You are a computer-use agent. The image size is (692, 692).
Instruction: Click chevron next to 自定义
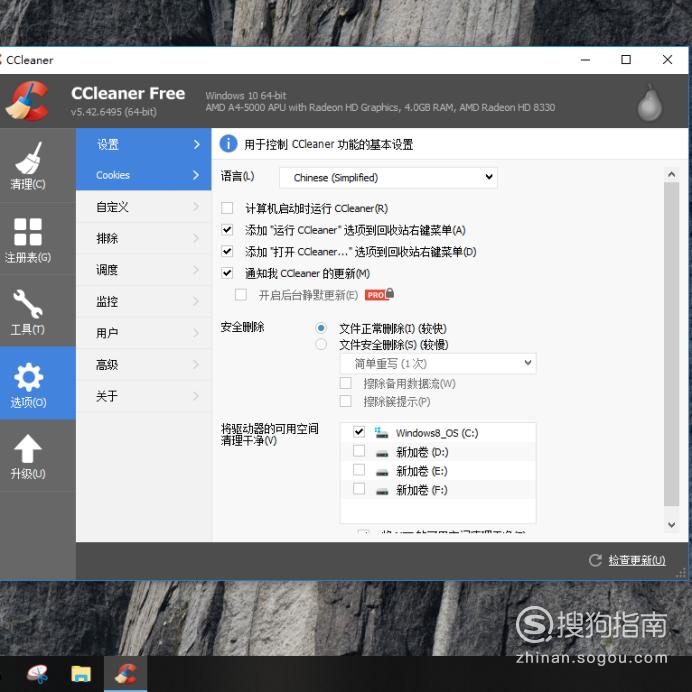click(x=197, y=207)
